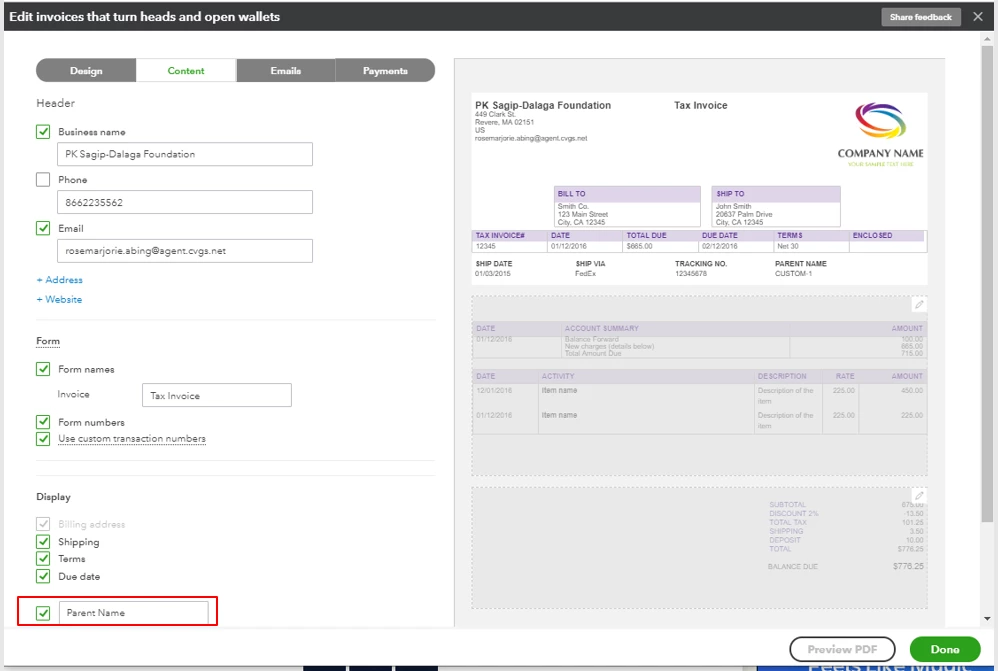Select the Content tab

point(186,71)
